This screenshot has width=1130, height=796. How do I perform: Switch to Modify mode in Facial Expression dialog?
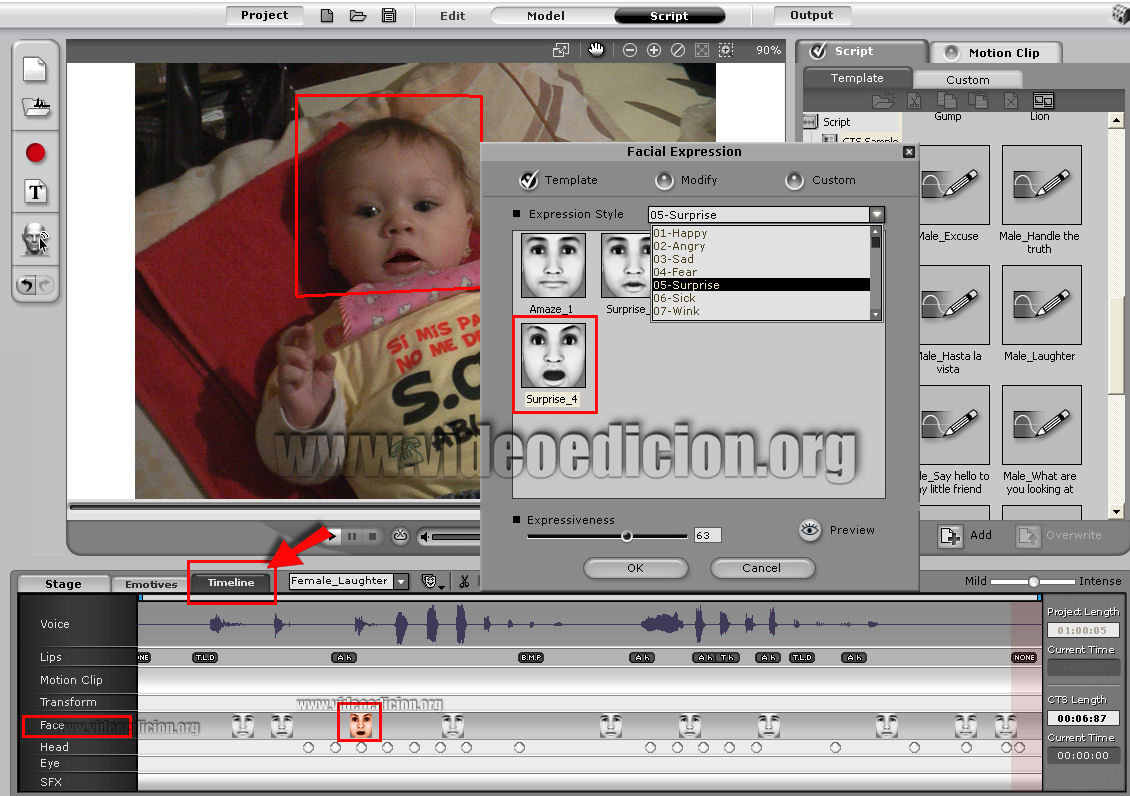(663, 180)
